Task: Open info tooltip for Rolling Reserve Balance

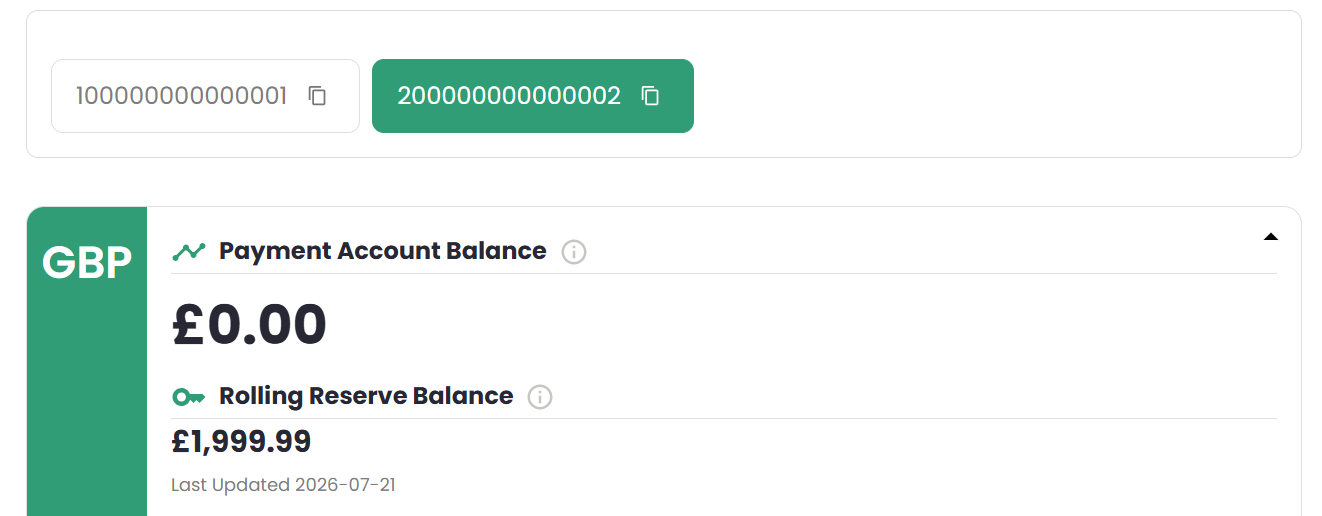Action: click(x=540, y=397)
